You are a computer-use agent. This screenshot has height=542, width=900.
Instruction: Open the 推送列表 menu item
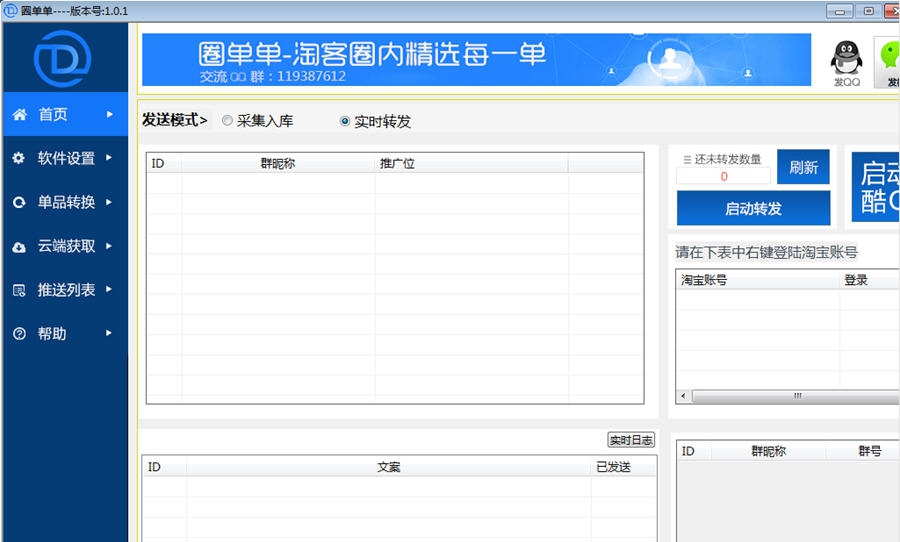(65, 290)
